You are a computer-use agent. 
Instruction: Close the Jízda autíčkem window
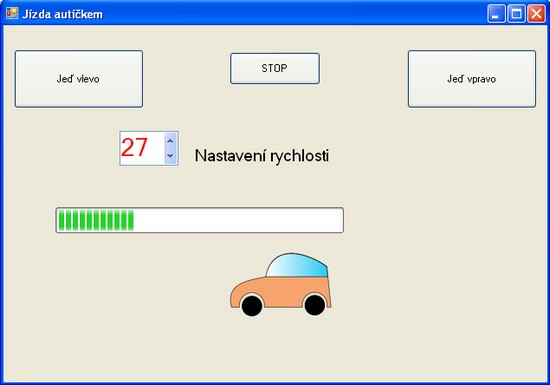point(536,14)
